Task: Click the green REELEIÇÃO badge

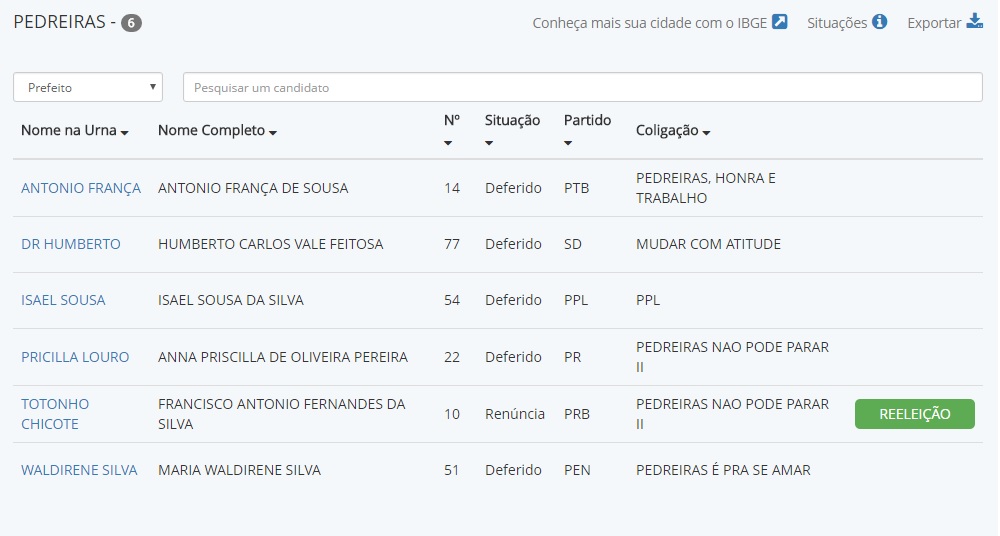Action: click(x=914, y=414)
